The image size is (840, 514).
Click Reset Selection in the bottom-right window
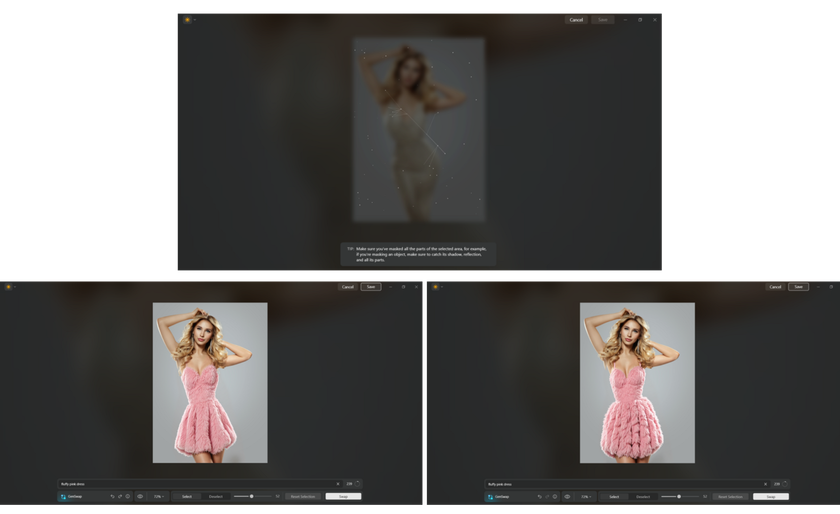coord(731,497)
